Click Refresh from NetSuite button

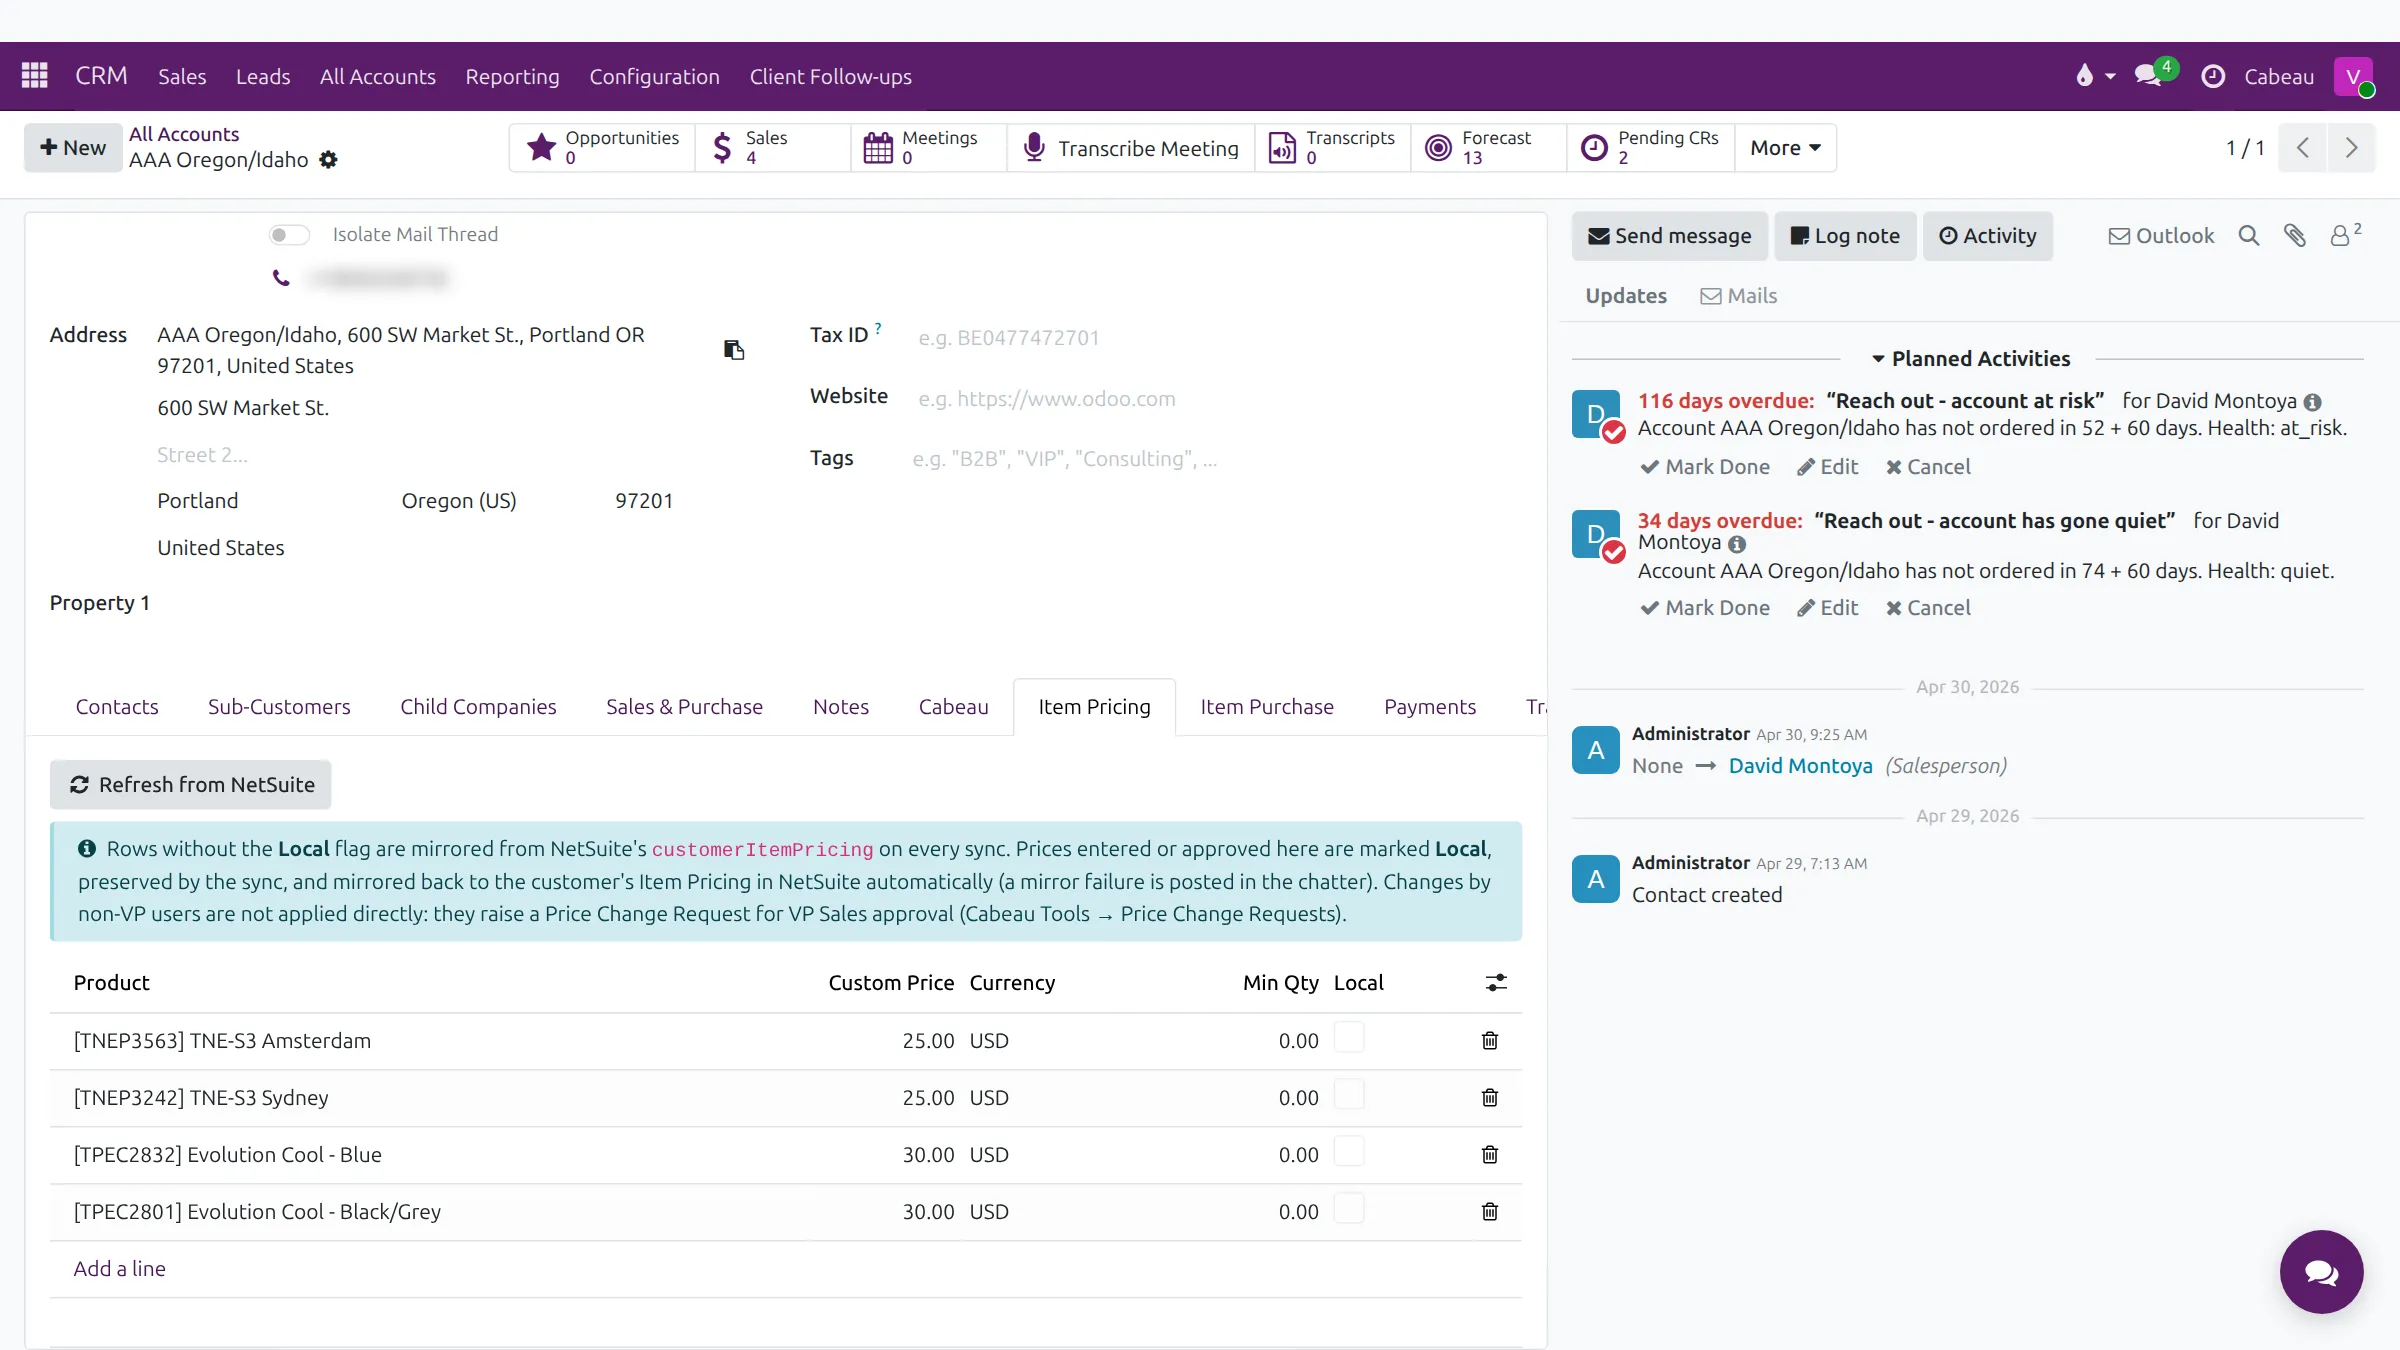point(191,785)
